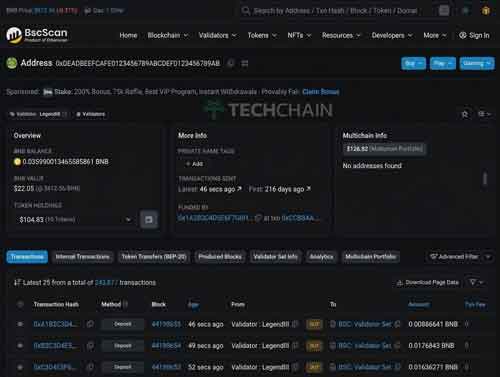Open the $104.83 token holdings dropdown
The image size is (500, 377).
click(x=75, y=219)
